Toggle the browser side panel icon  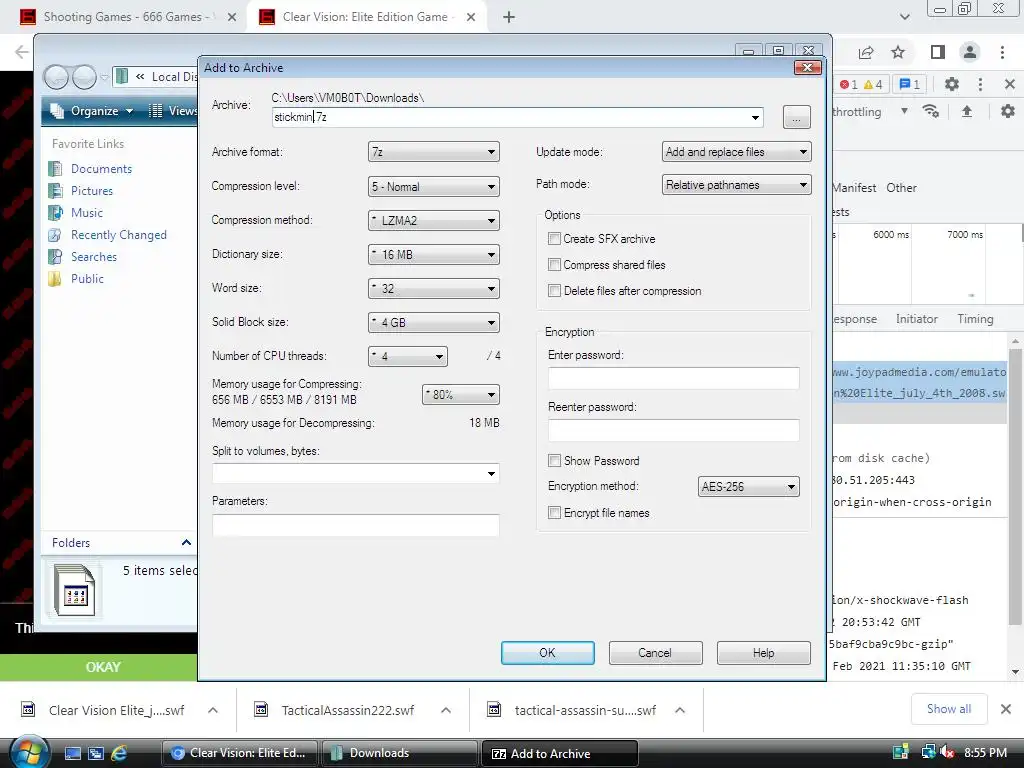point(937,52)
